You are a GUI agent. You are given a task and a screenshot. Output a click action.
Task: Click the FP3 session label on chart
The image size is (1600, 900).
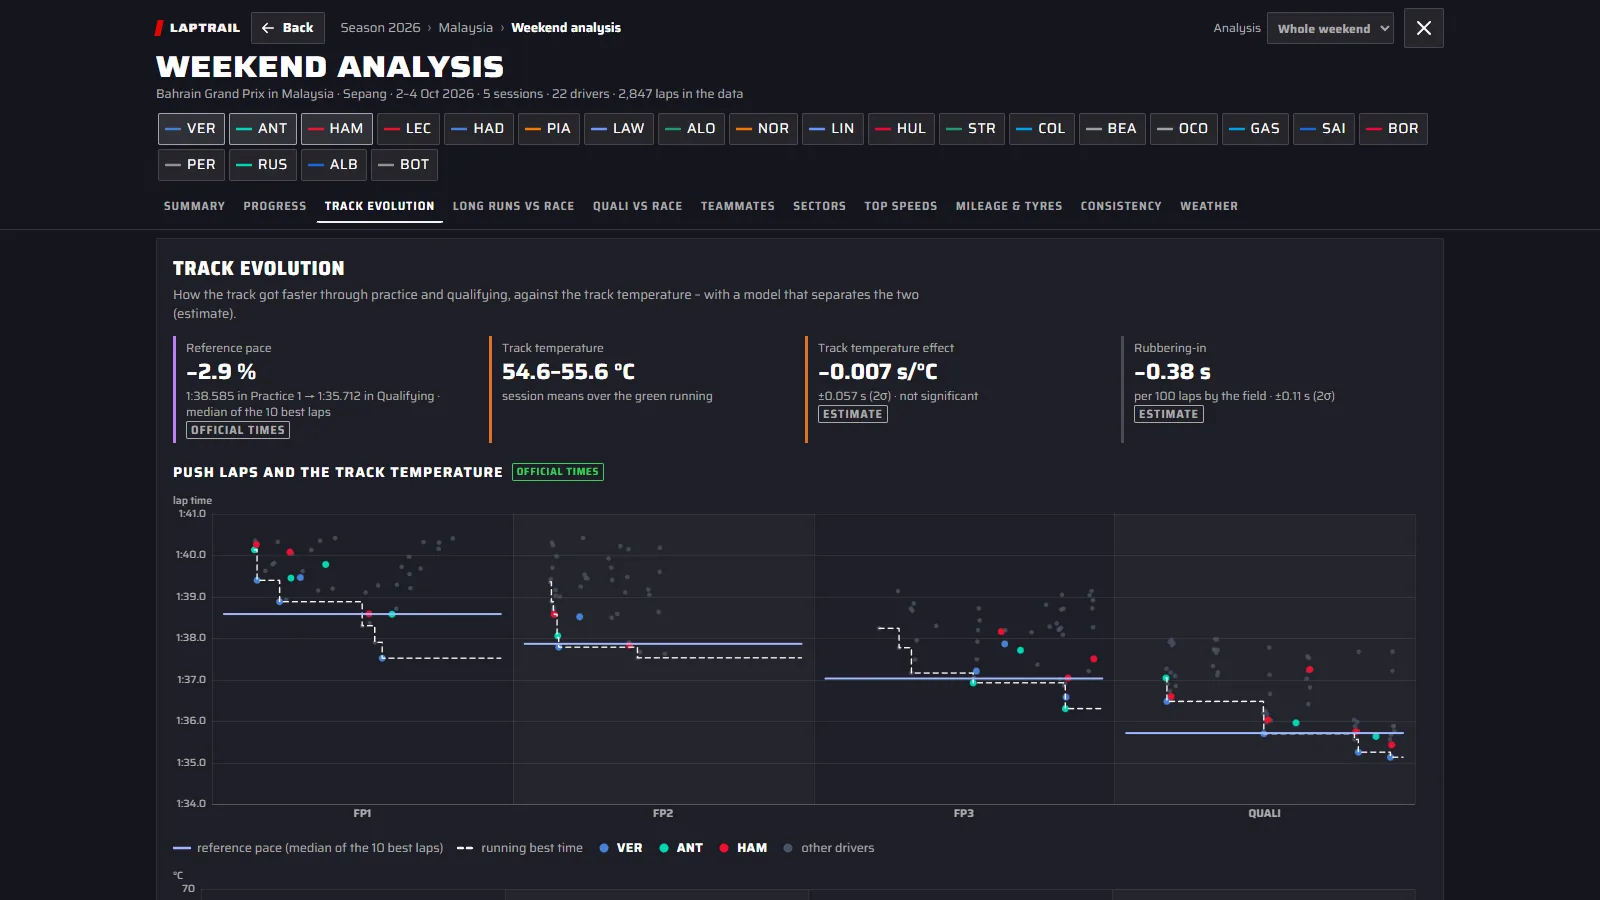pos(964,814)
